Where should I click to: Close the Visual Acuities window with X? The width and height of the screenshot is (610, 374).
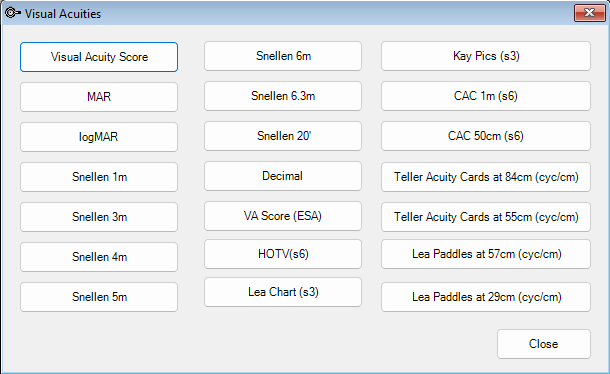589,13
